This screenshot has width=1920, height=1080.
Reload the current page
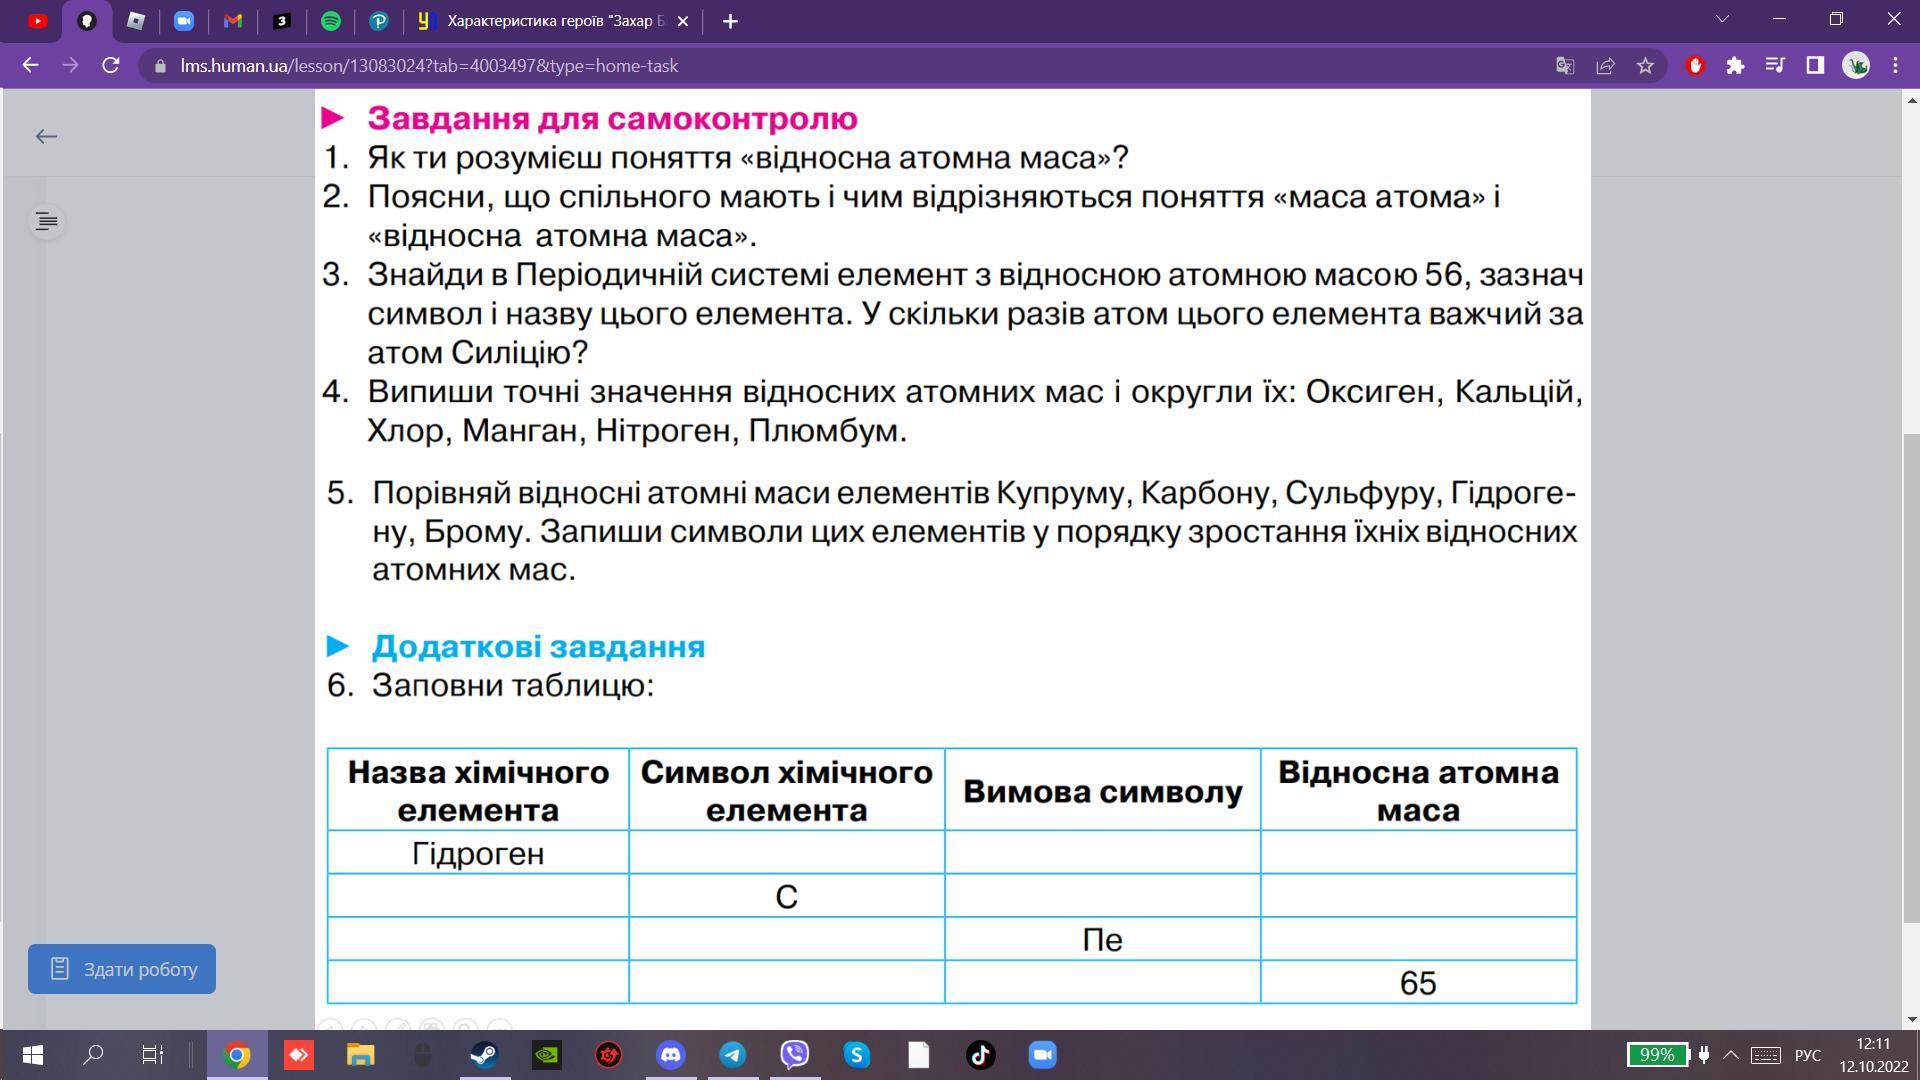click(x=111, y=65)
